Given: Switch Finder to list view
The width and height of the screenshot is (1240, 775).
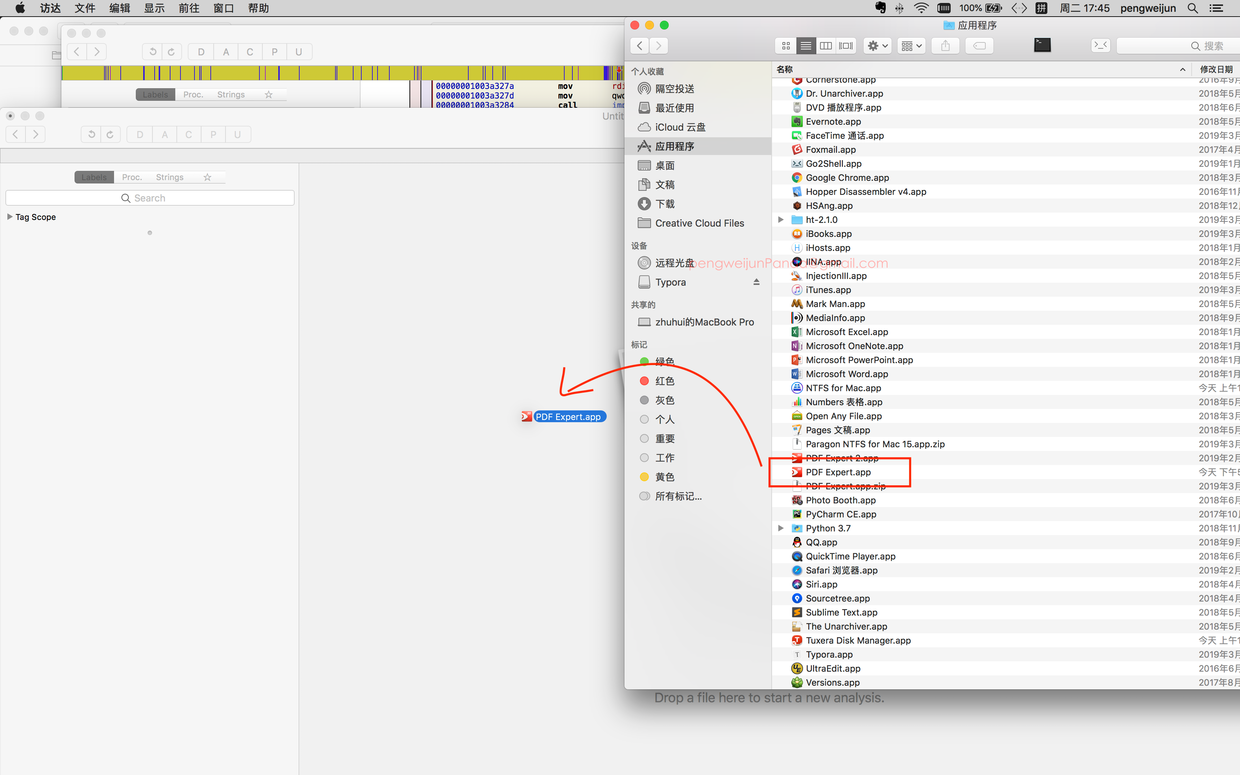Looking at the screenshot, I should (806, 46).
